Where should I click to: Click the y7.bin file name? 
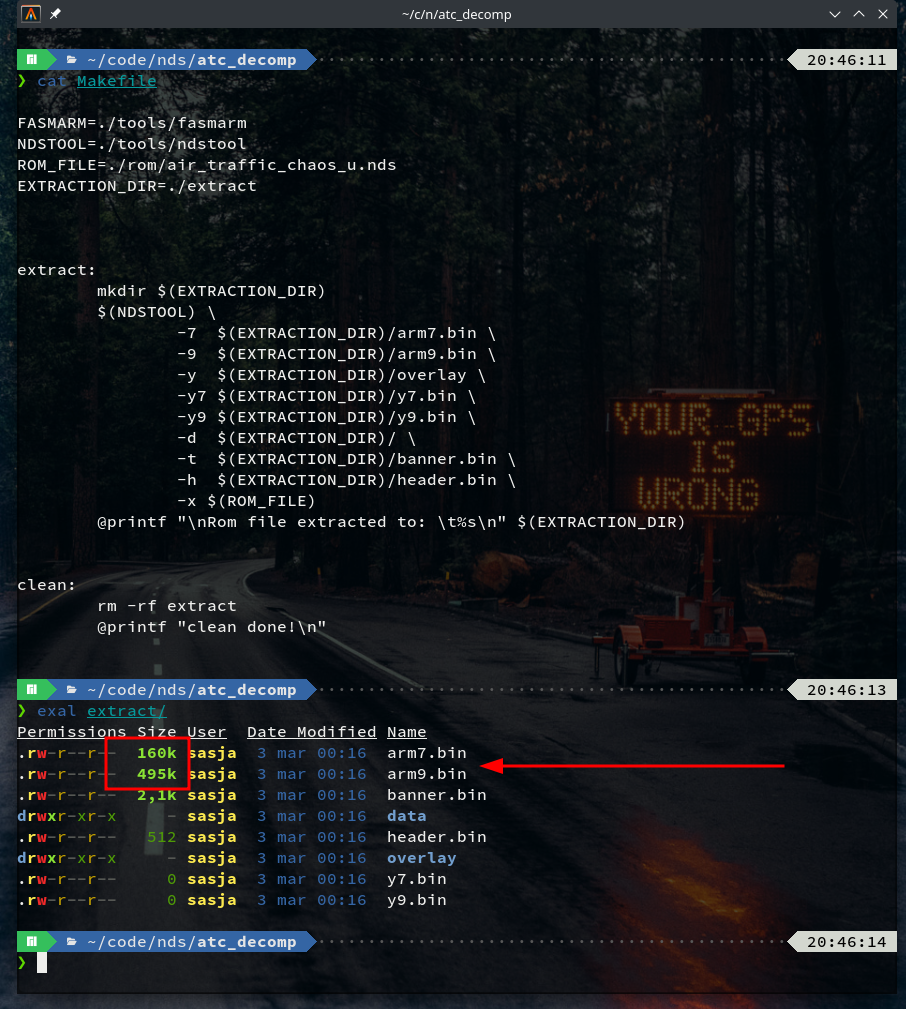tap(417, 879)
